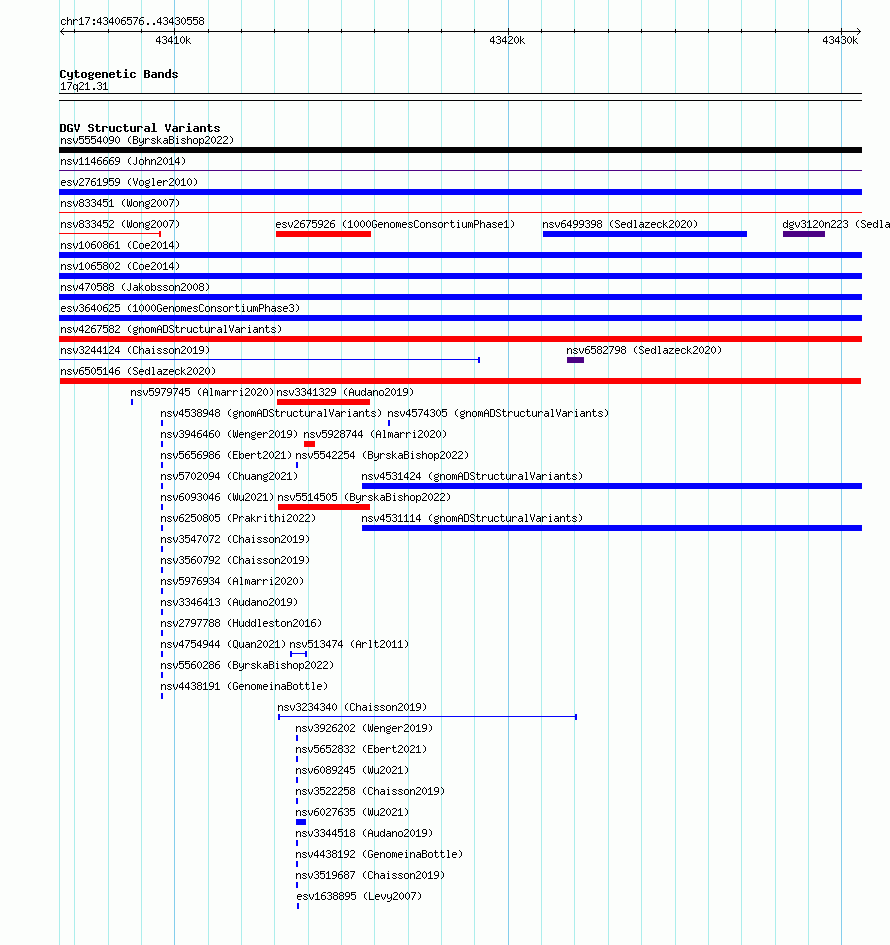Open nsv6499398 (Sedlazeck2020) label

(620, 224)
